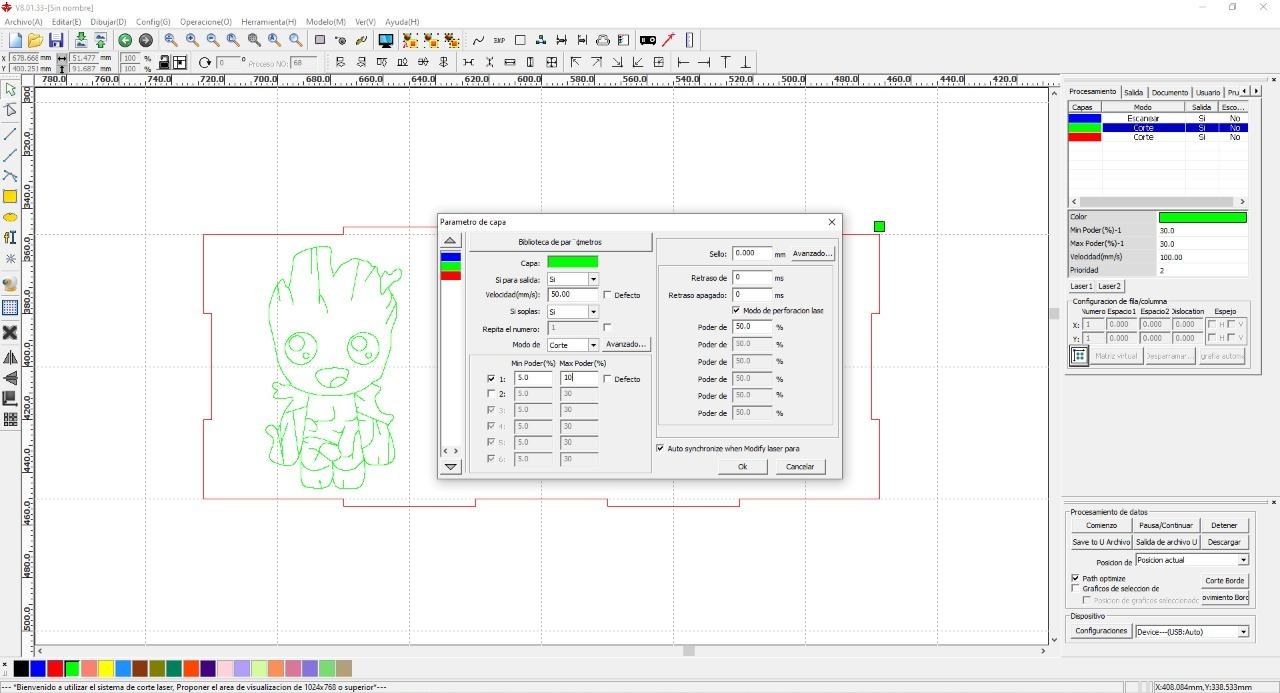
Task: Select the node edit tool
Action: [10, 110]
